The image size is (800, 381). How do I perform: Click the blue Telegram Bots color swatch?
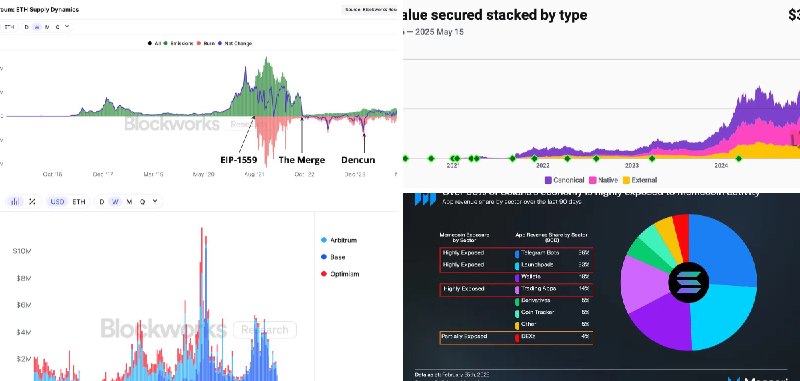click(517, 253)
